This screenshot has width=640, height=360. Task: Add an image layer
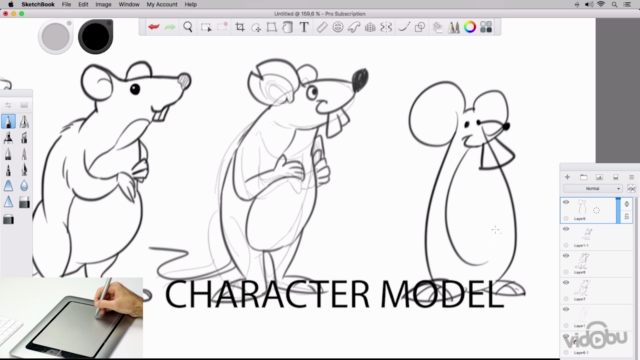599,177
